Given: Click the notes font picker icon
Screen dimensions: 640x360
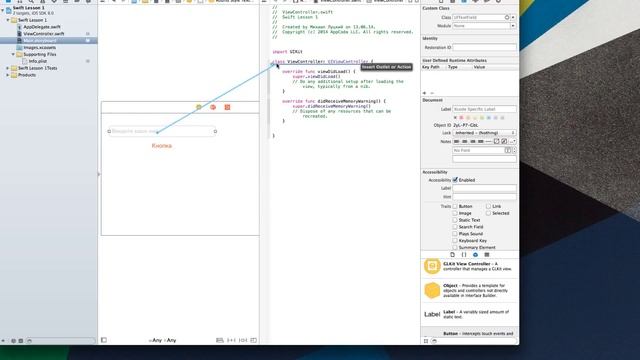Looking at the screenshot, I should (508, 150).
